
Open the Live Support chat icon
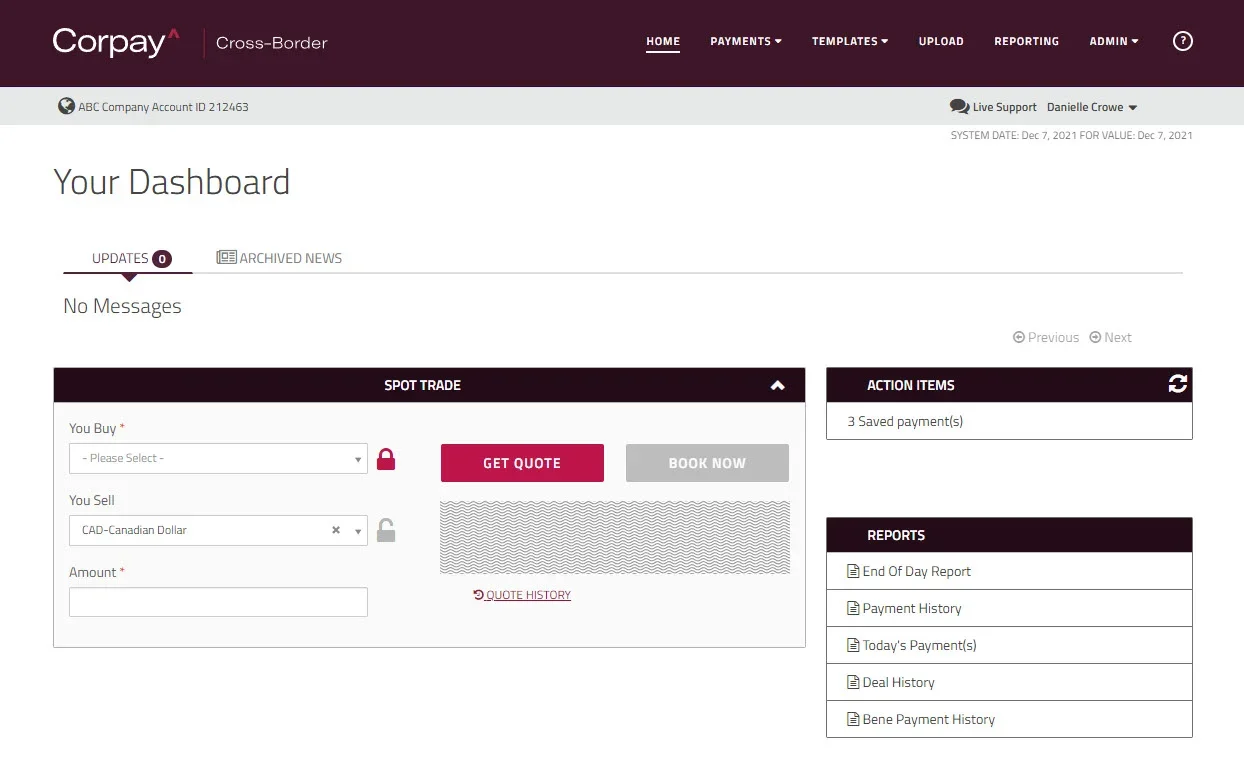point(959,106)
